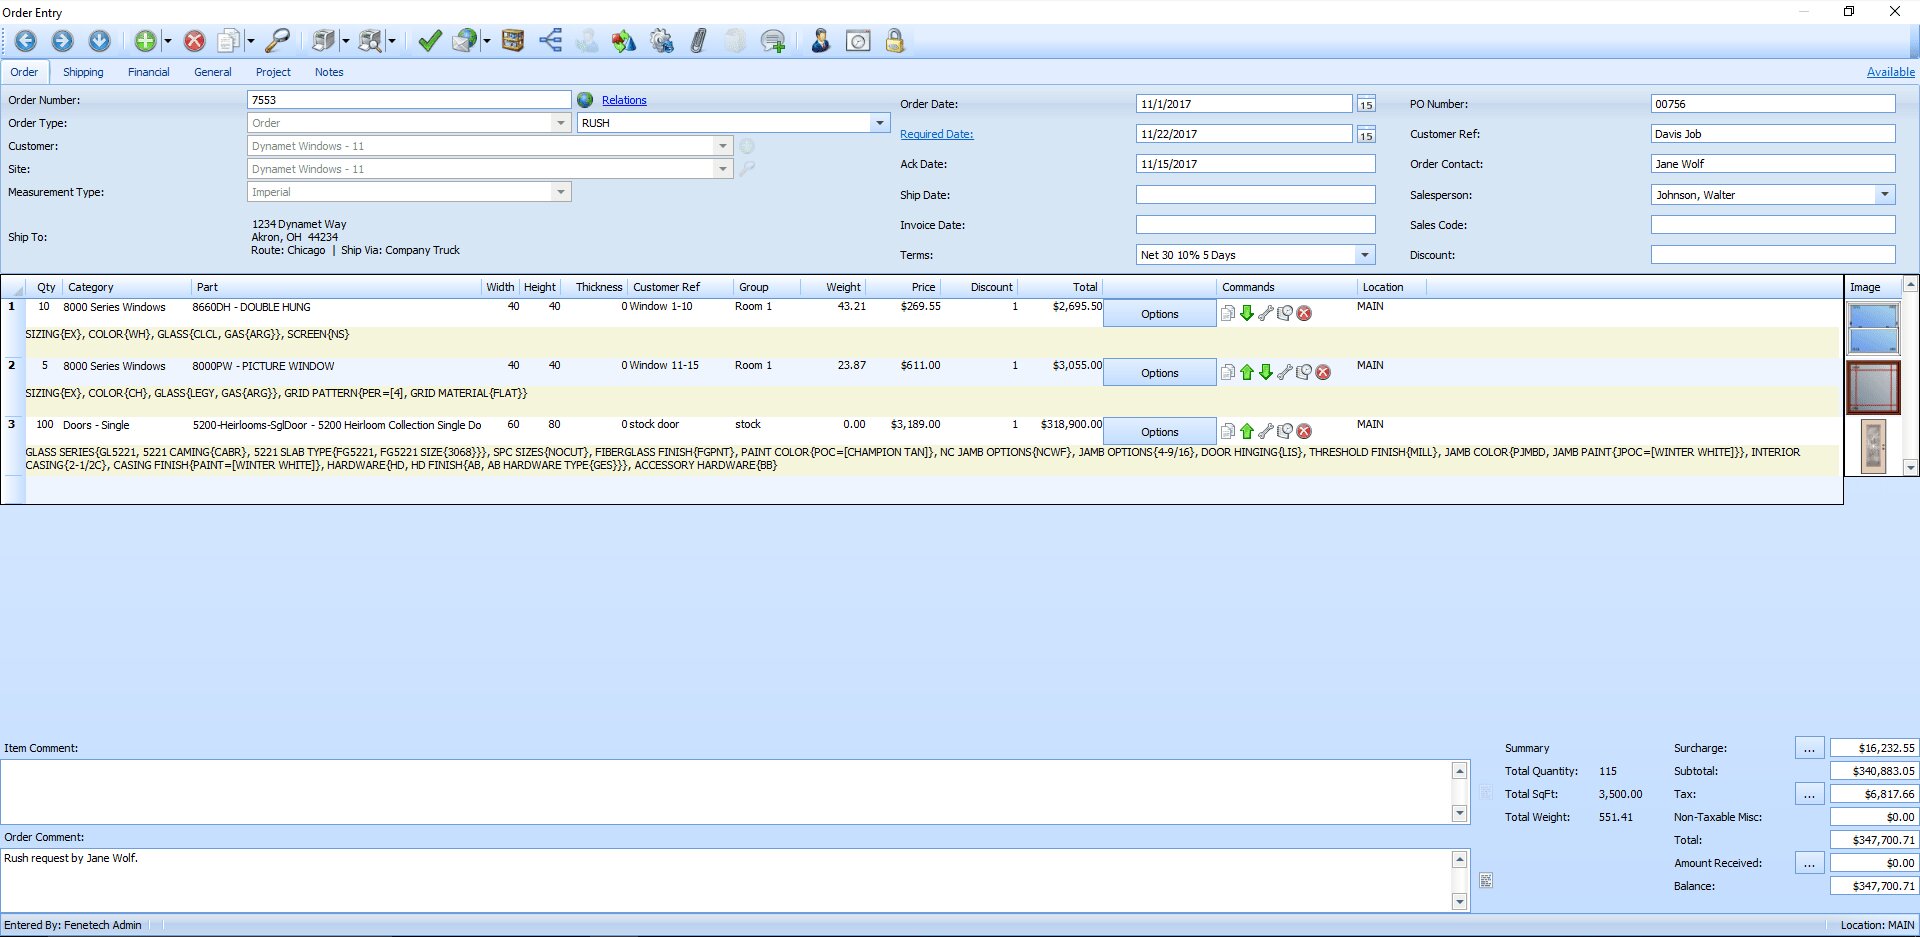Click the blue back arrow icon
Screen dimensions: 1920x937
coord(26,41)
